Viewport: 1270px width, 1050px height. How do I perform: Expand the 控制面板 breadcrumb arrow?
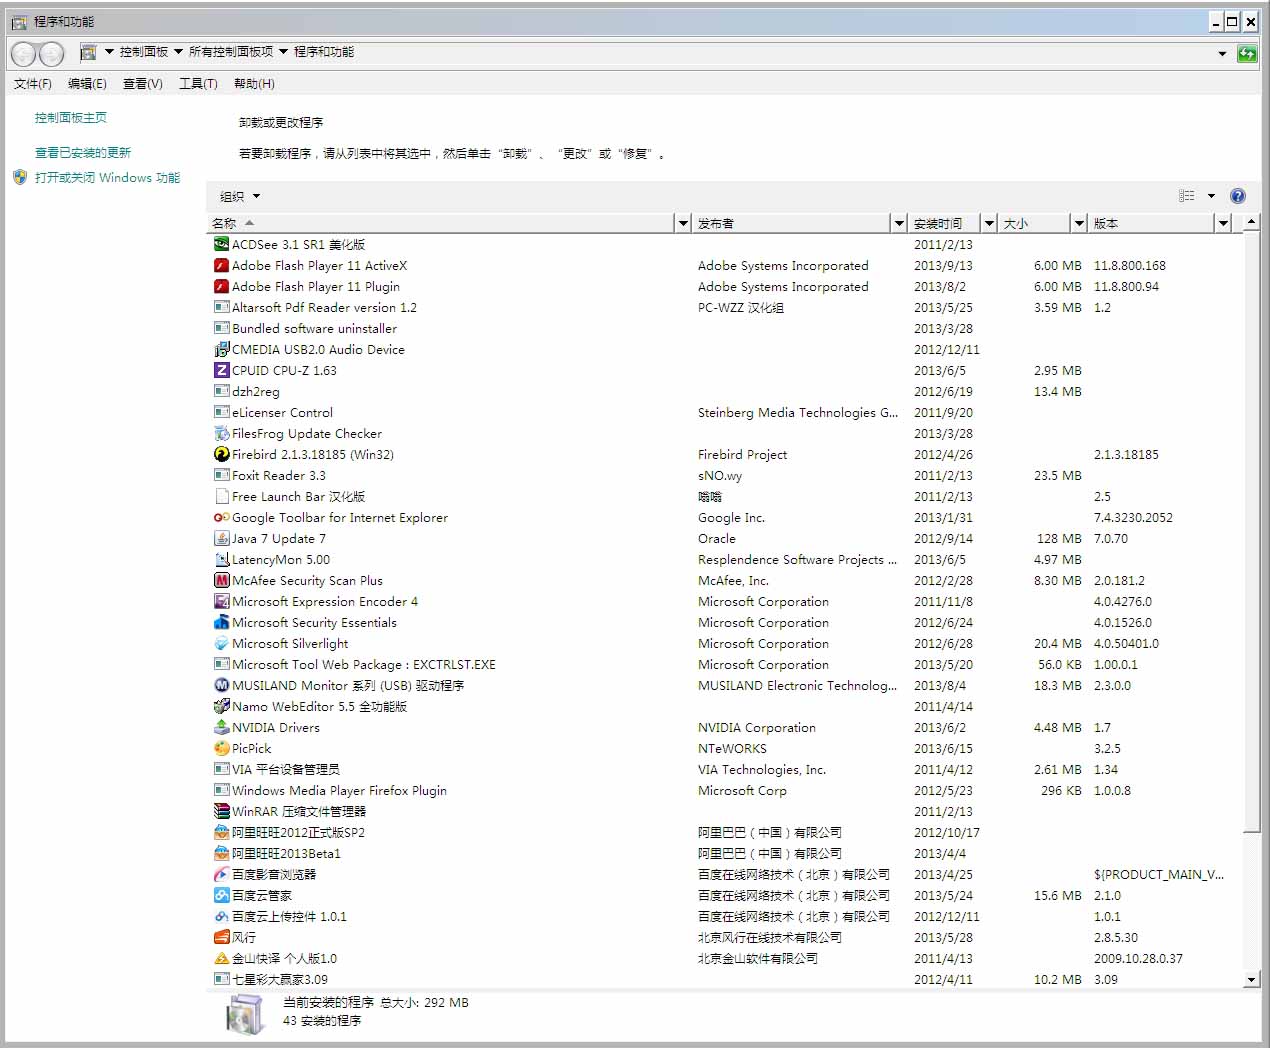point(178,52)
